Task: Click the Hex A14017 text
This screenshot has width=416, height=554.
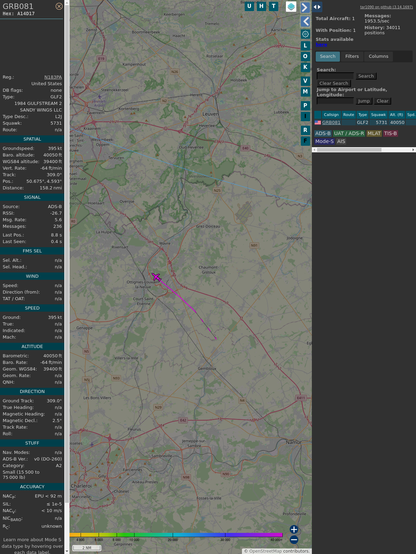Action: tap(19, 13)
